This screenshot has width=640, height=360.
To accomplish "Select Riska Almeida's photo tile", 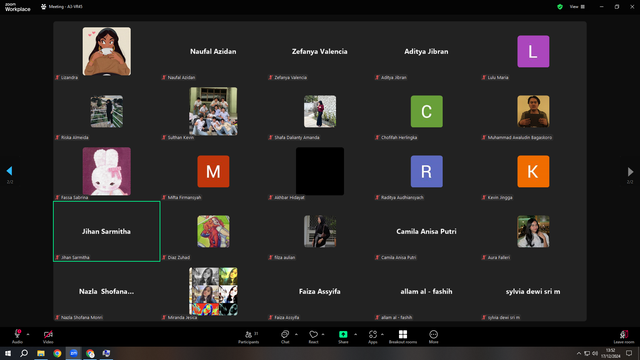I will tap(107, 111).
